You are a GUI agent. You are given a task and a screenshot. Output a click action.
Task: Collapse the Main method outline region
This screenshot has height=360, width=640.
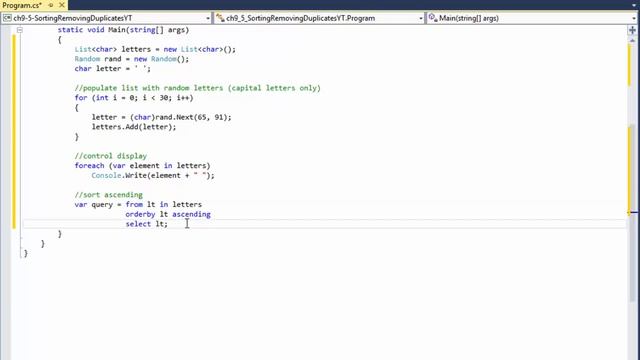click(x=19, y=30)
